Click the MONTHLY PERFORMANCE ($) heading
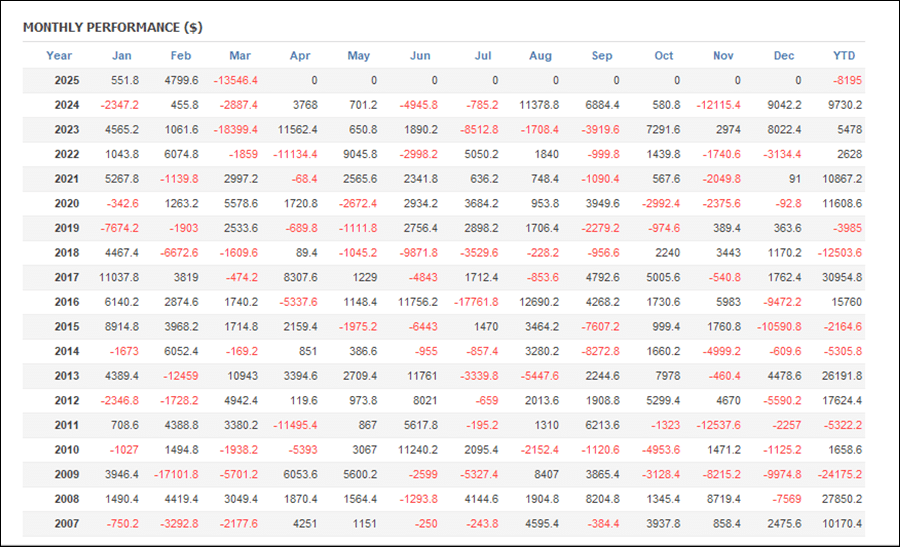Screen dimensions: 900x547 pyautogui.click(x=112, y=28)
